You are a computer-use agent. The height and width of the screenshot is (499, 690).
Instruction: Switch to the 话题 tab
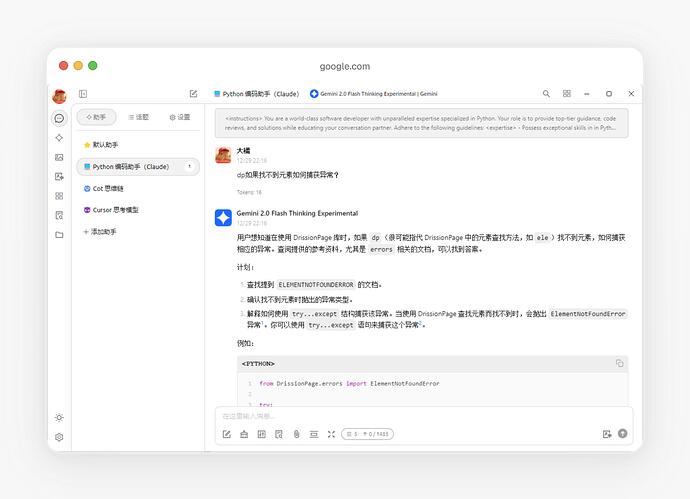point(138,117)
